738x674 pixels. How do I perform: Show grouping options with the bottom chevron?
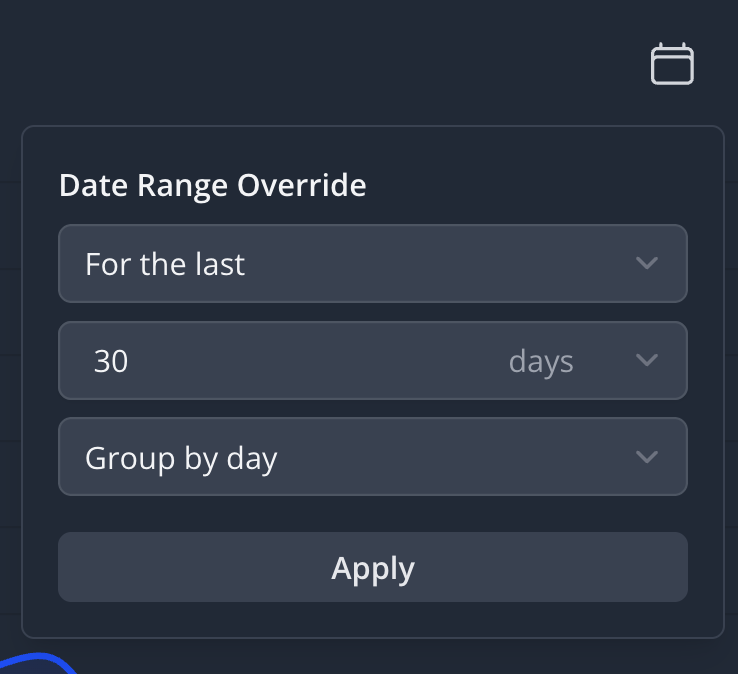click(647, 457)
